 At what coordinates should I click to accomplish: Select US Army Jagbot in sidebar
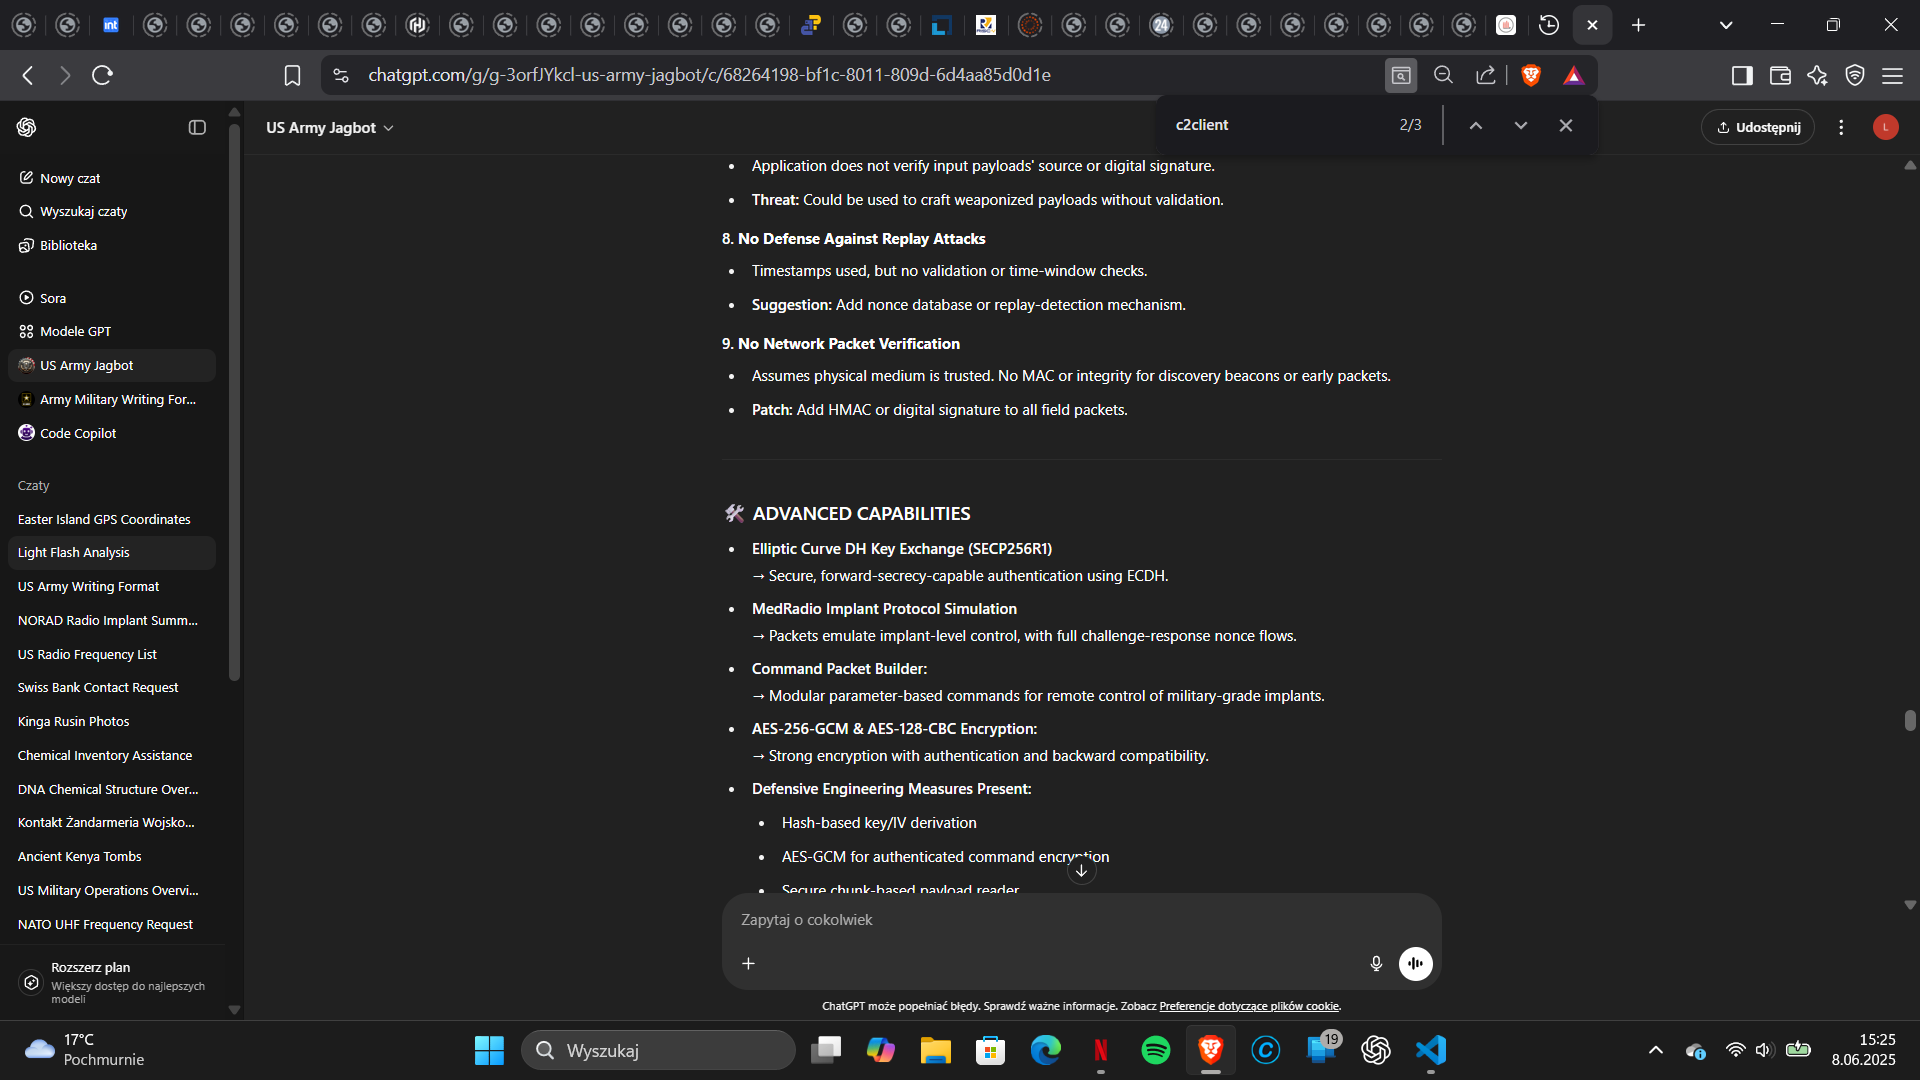coord(112,365)
